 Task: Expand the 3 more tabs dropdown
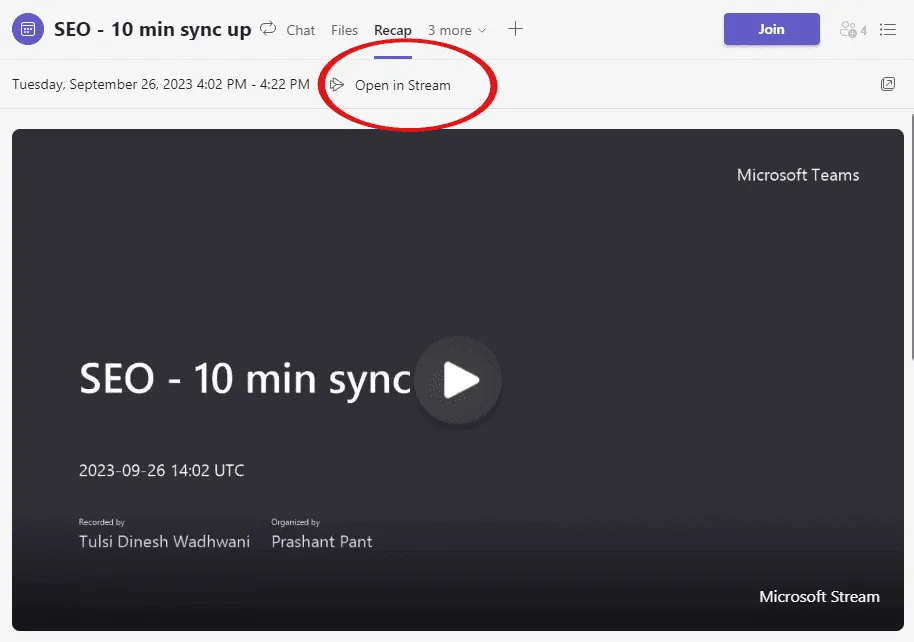coord(457,30)
